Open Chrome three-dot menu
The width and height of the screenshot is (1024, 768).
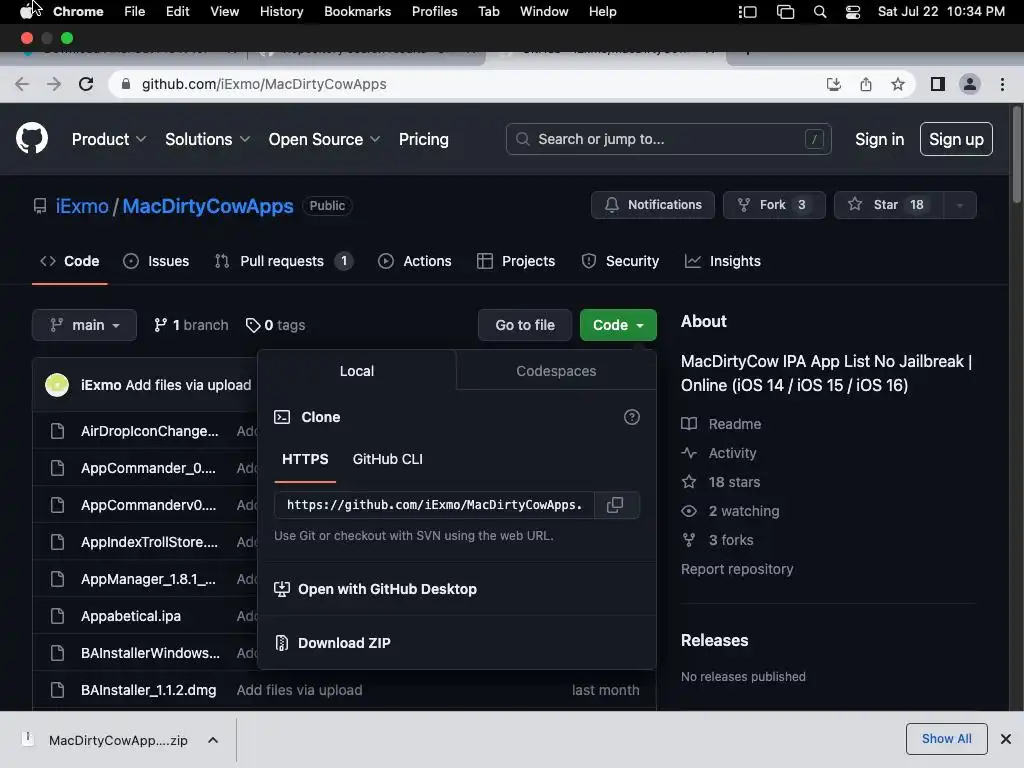1002,84
